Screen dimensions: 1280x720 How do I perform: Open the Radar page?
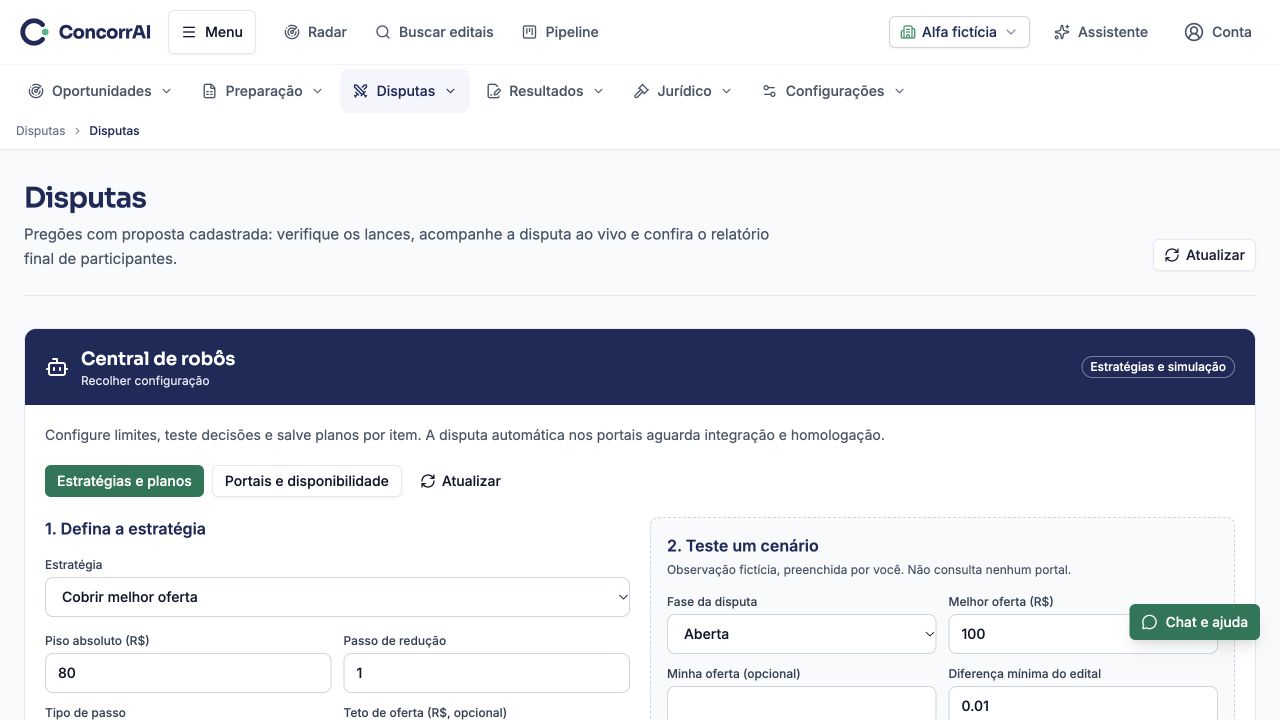(x=315, y=32)
